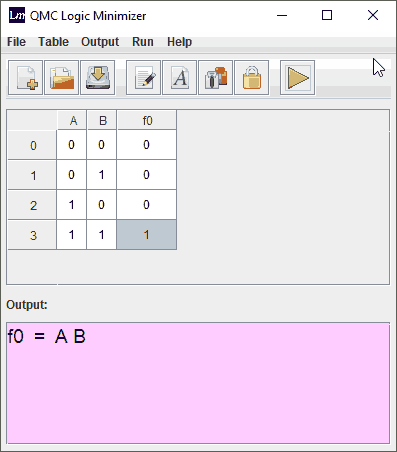Open the Output menu

[x=100, y=42]
